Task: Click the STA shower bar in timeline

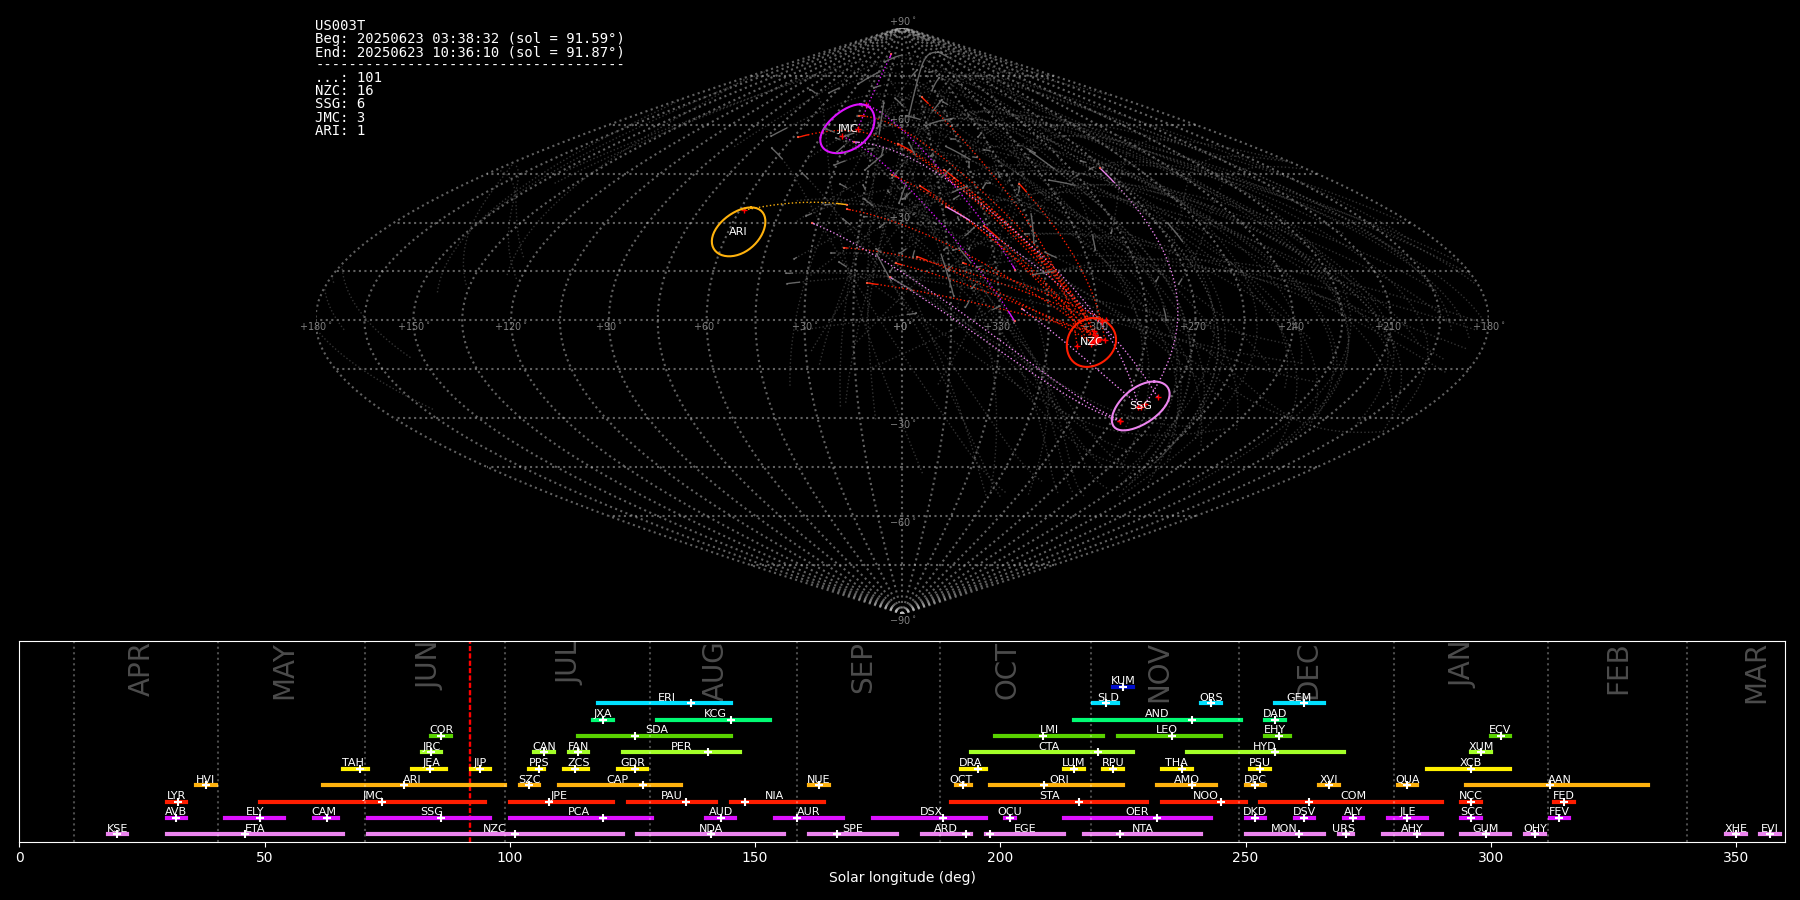Action: point(1049,801)
